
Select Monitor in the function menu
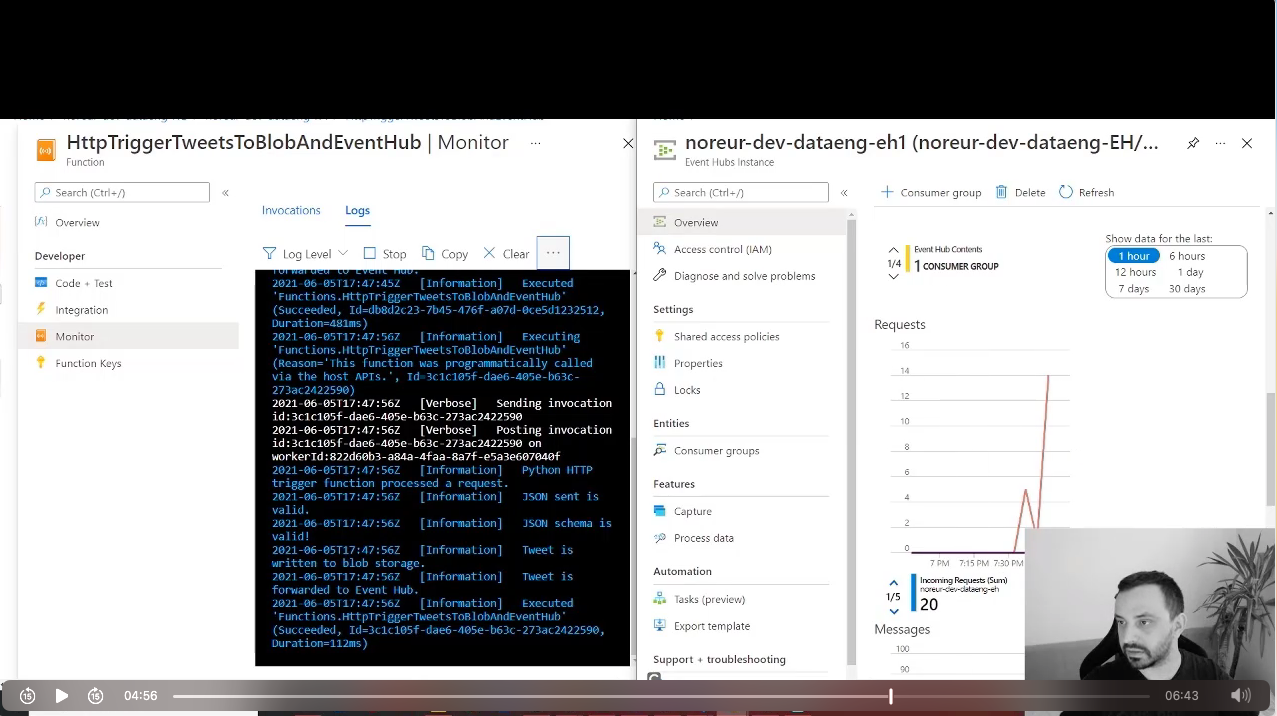(x=74, y=337)
